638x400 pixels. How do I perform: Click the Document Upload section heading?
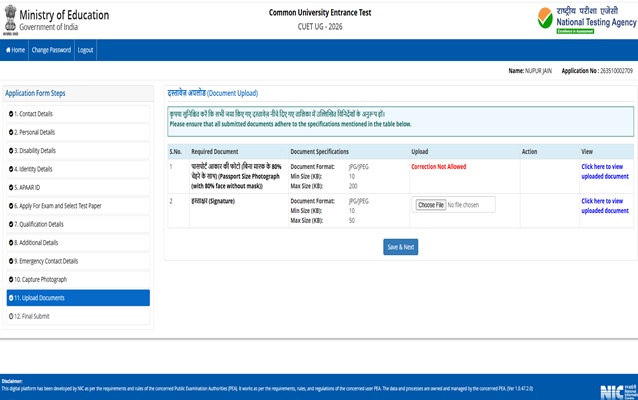[x=212, y=93]
